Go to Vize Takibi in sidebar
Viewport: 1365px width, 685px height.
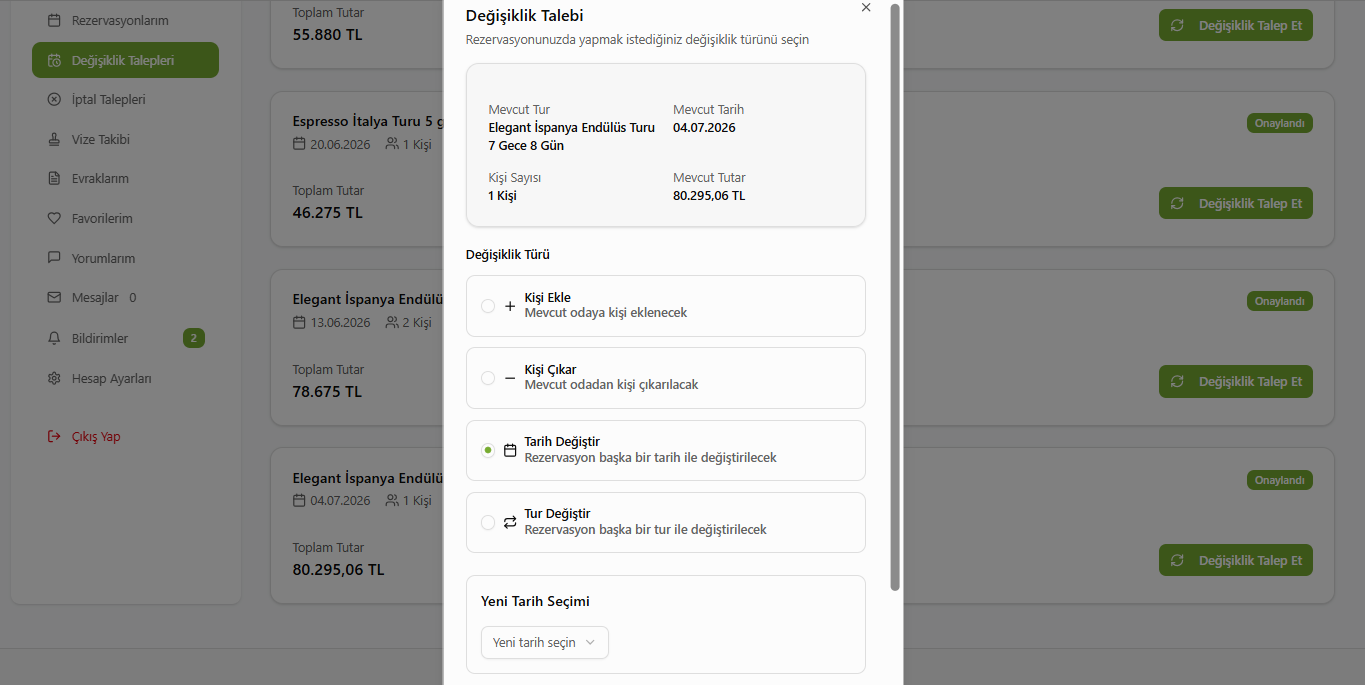click(100, 140)
